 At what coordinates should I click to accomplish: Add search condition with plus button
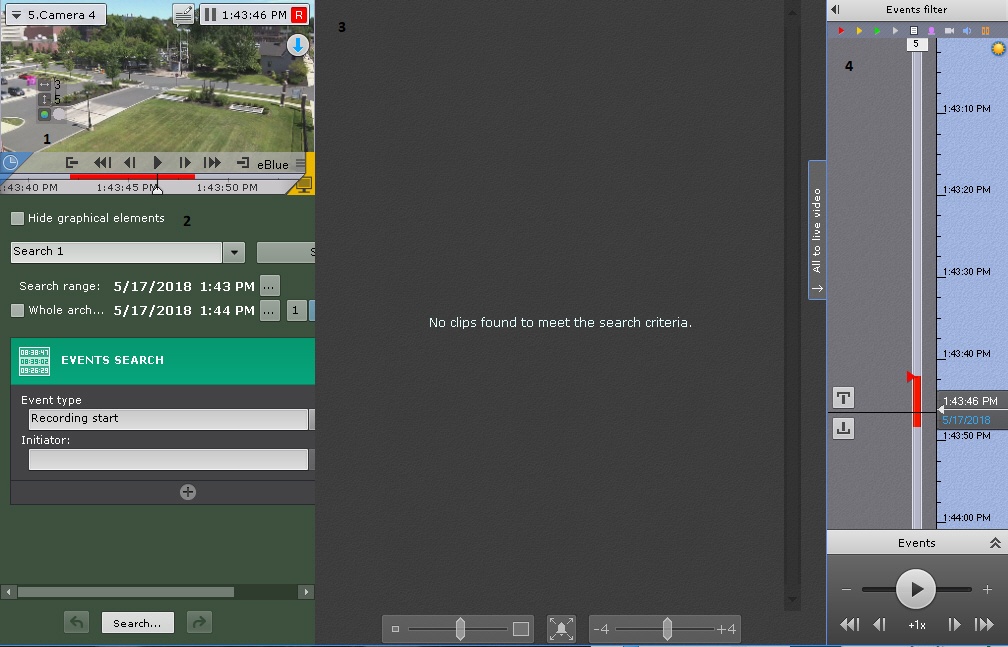[x=187, y=492]
